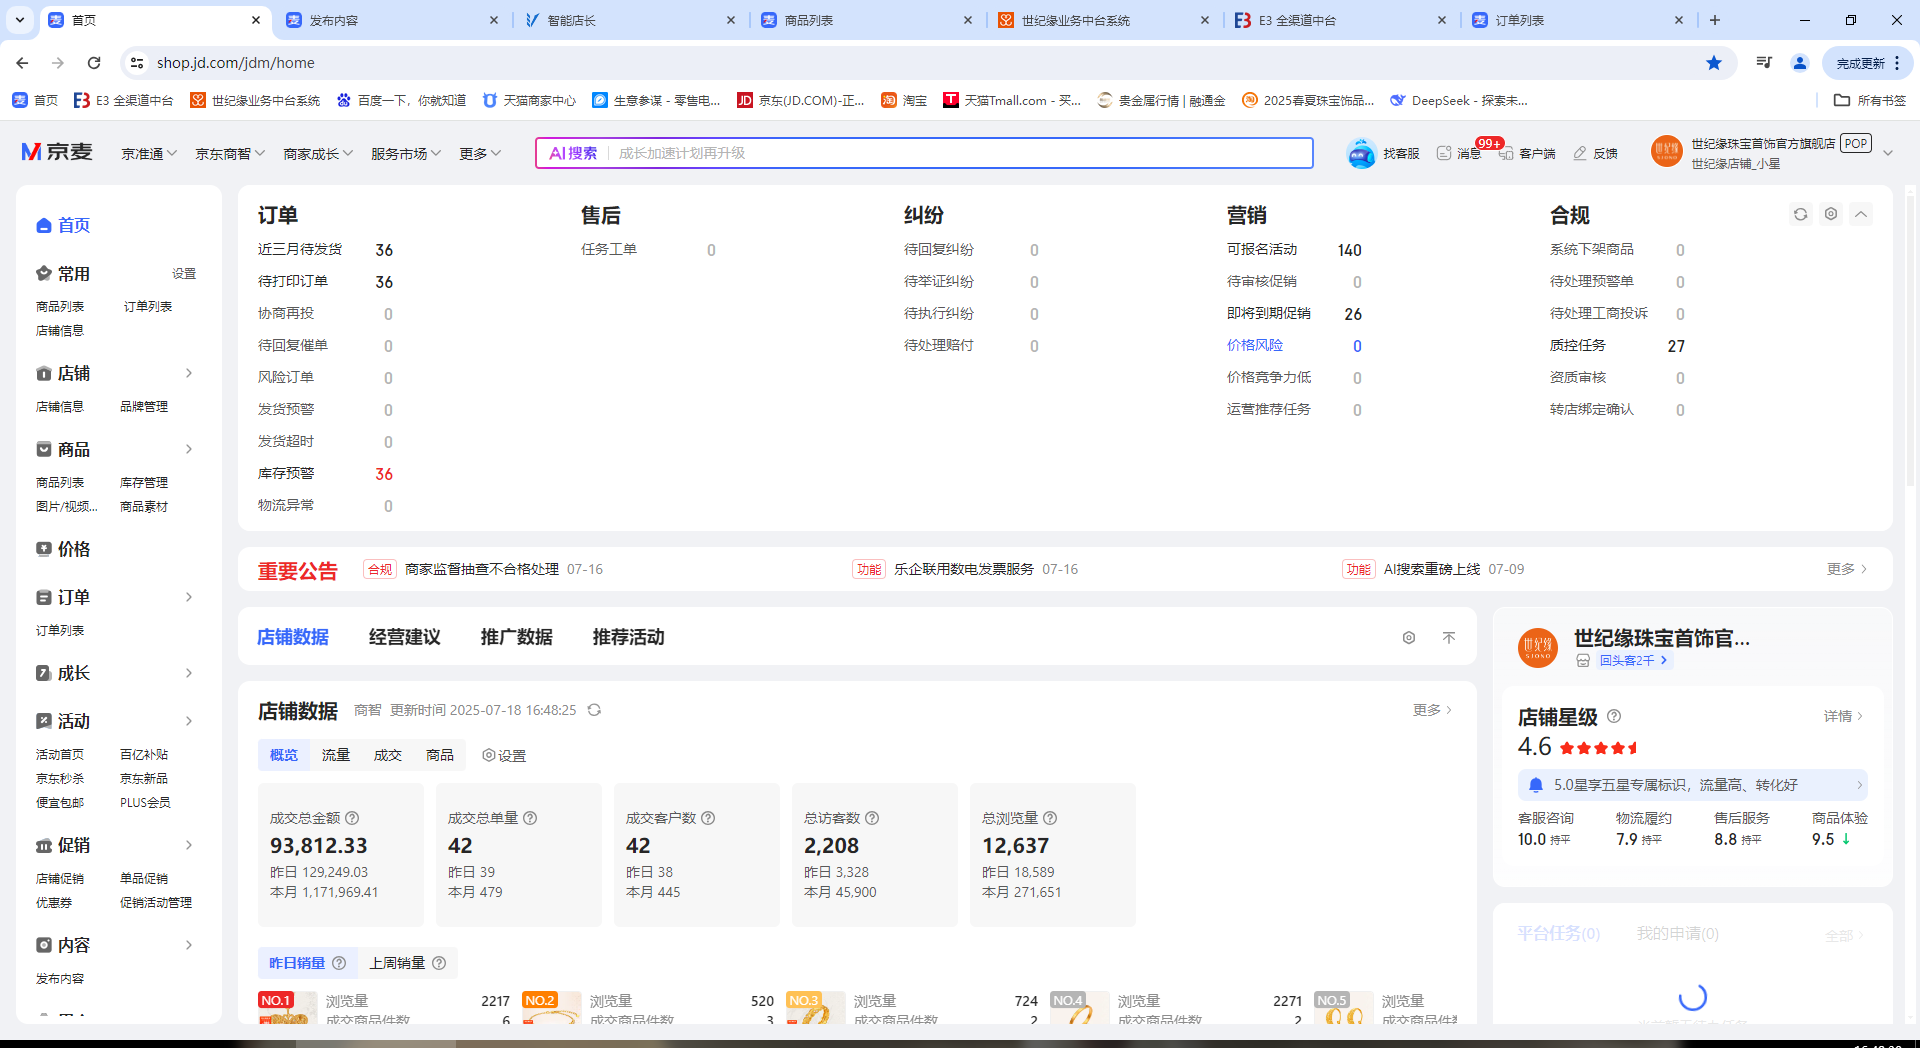Viewport: 1920px width, 1048px height.
Task: Bookmark star icon in the address bar
Action: [1713, 63]
